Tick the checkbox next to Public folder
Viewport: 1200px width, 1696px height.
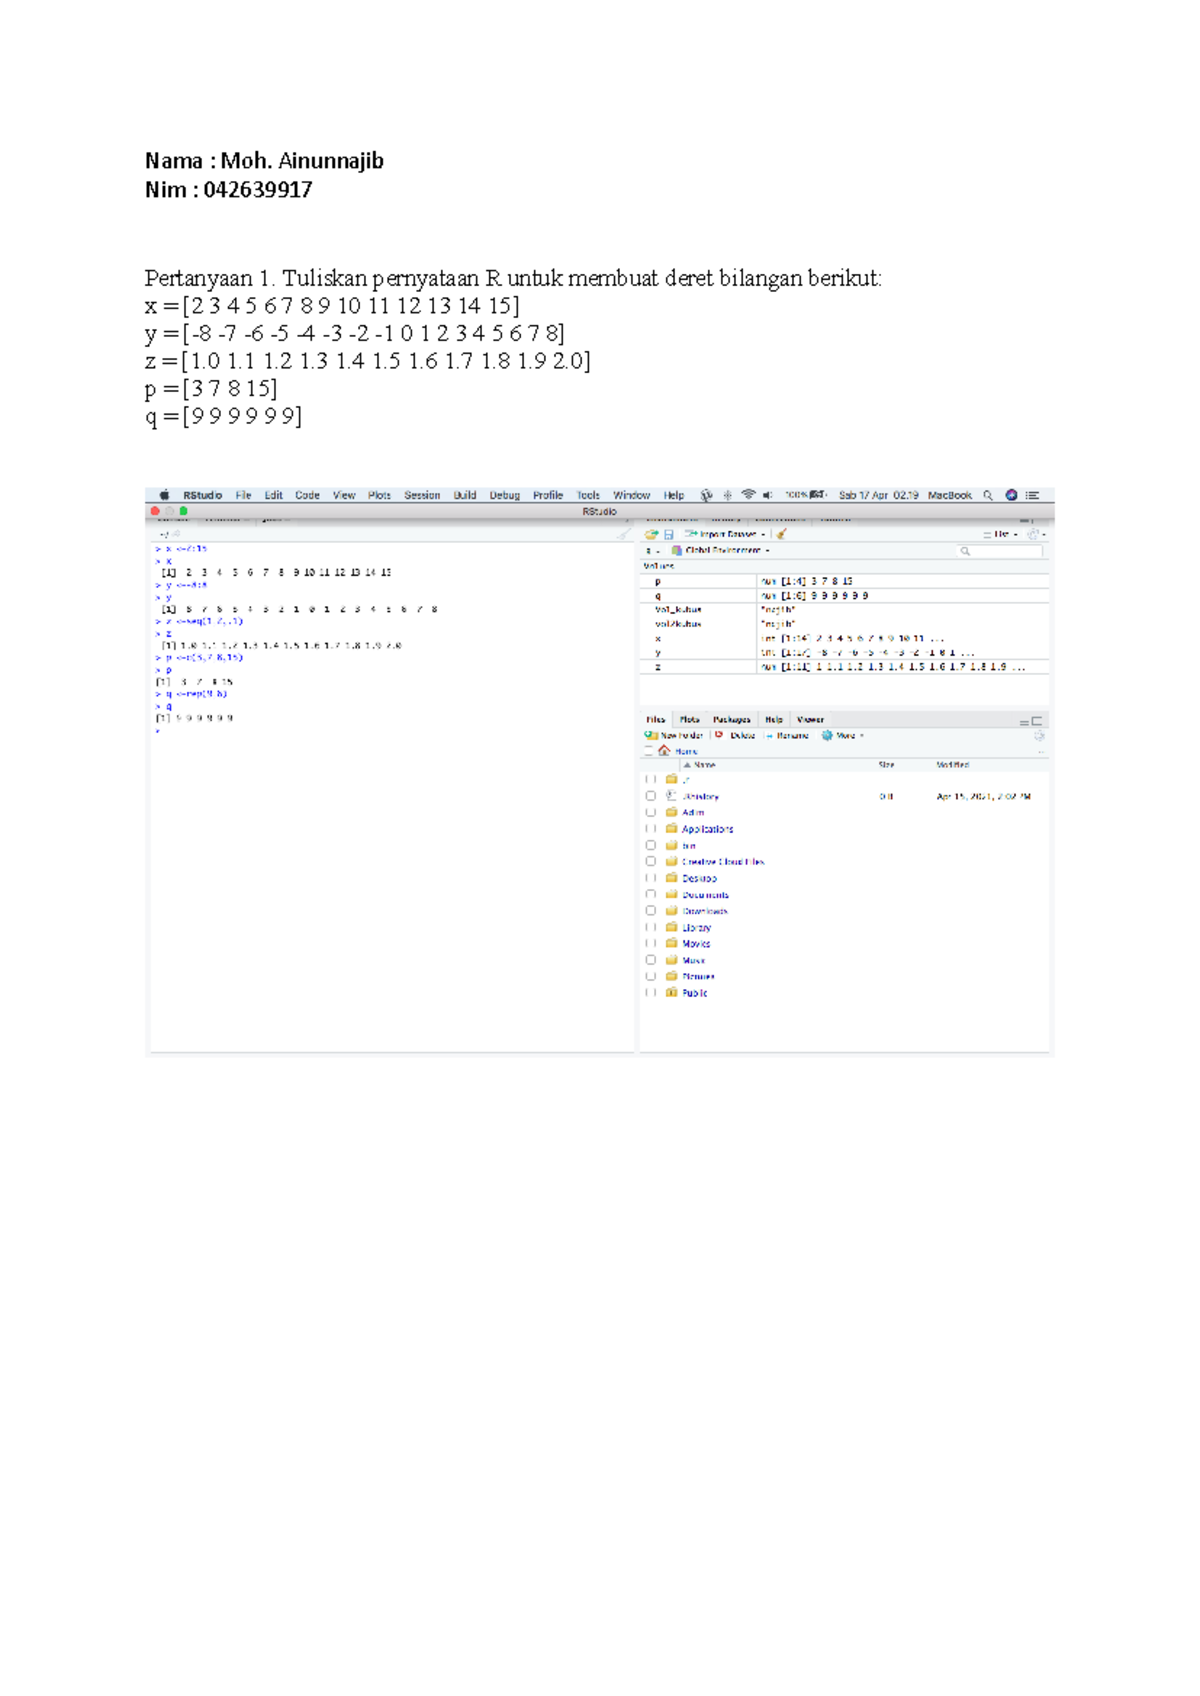[x=651, y=993]
